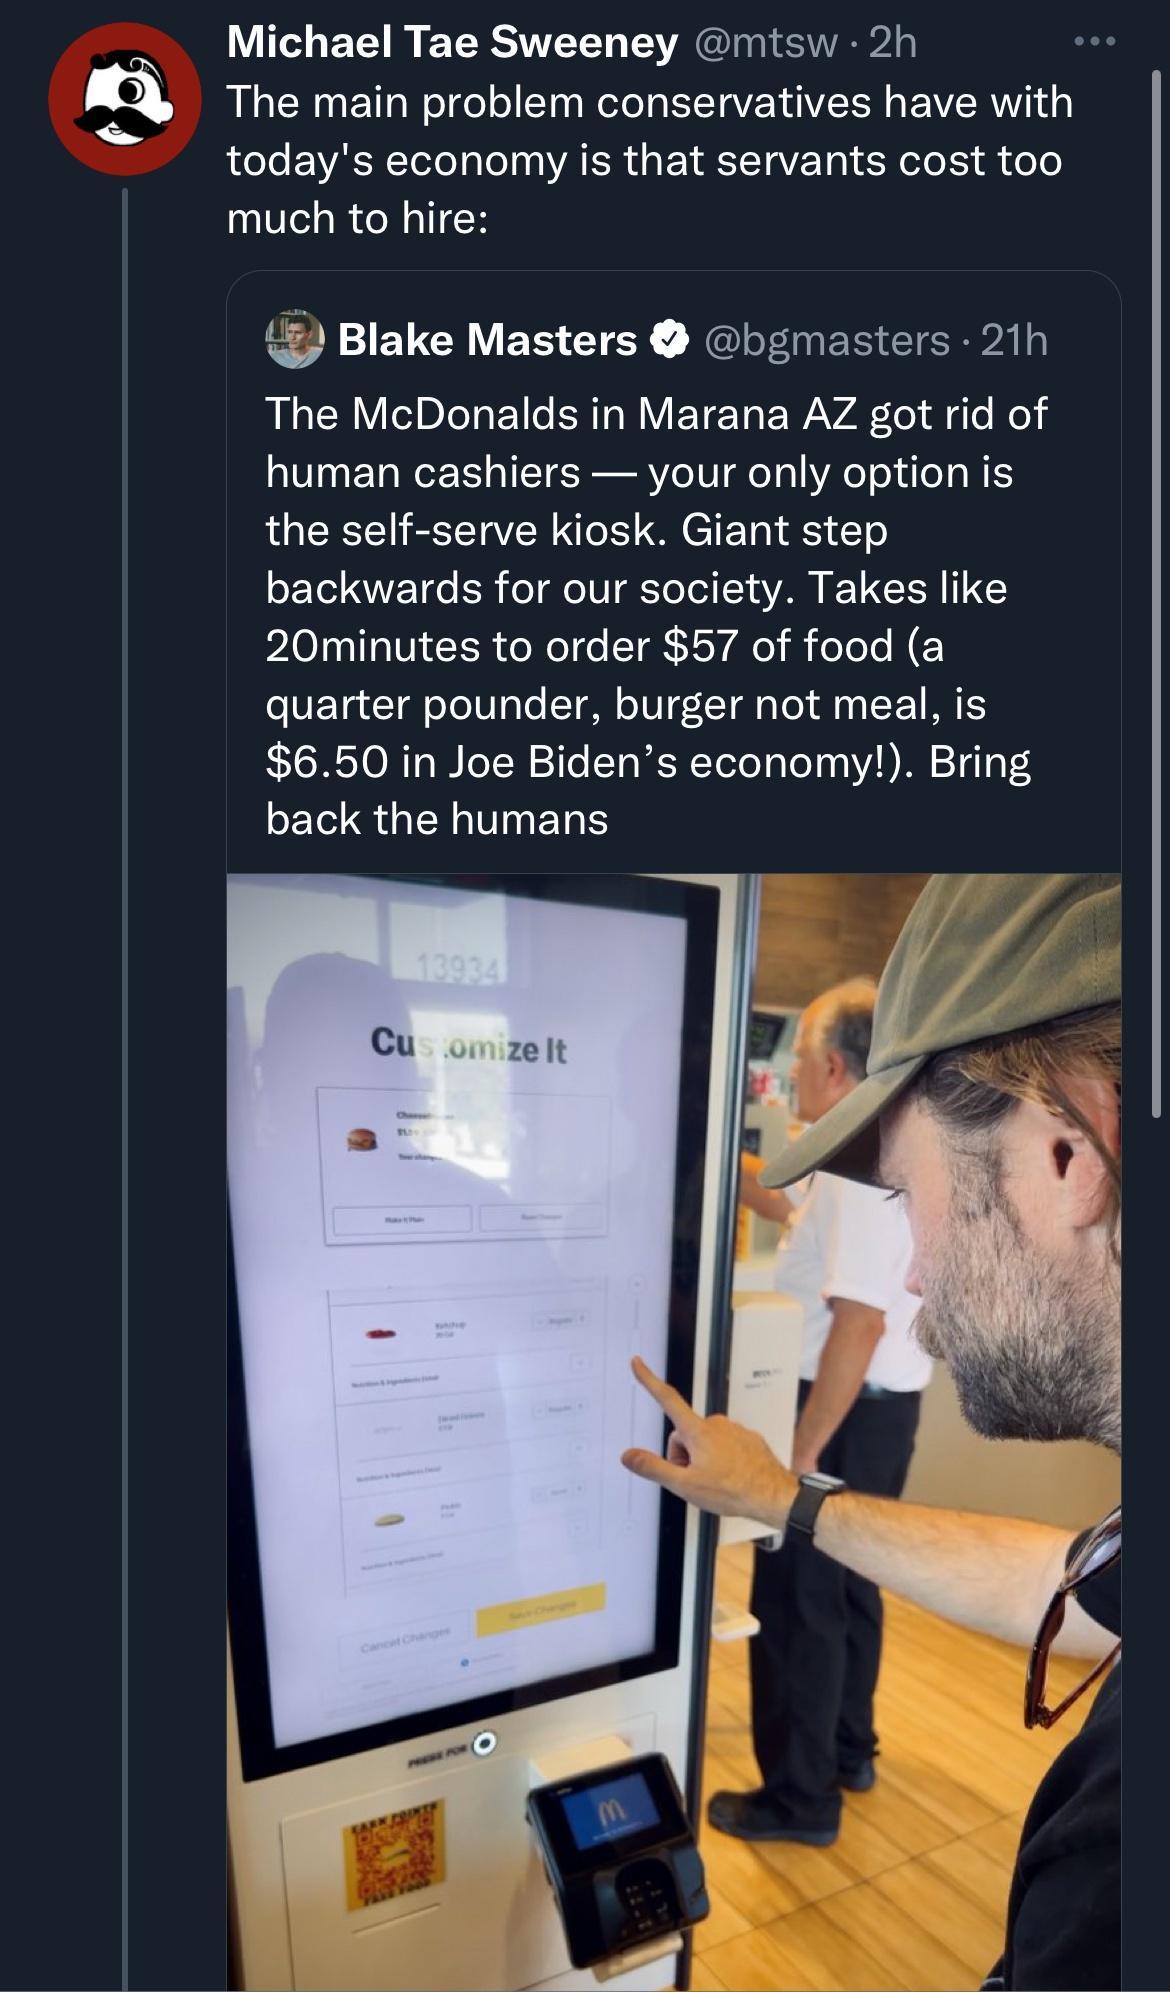This screenshot has height=1992, width=1170.
Task: Tap the yellow Save Changes button
Action: (x=539, y=1608)
